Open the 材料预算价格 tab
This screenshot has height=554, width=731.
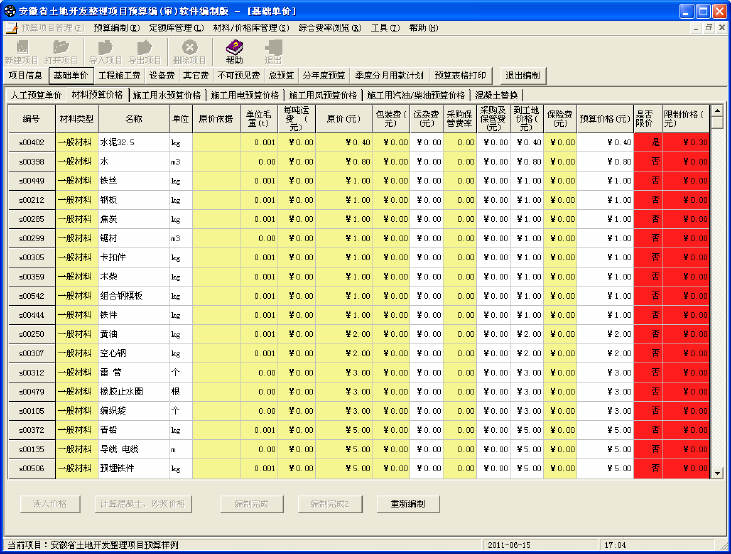point(97,95)
